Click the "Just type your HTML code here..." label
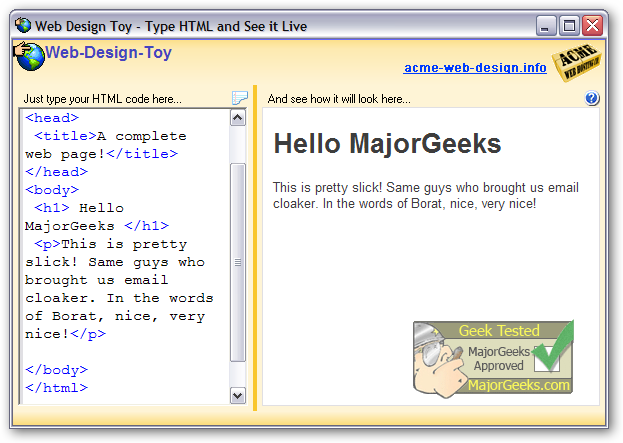This screenshot has height=443, width=623. pyautogui.click(x=103, y=99)
